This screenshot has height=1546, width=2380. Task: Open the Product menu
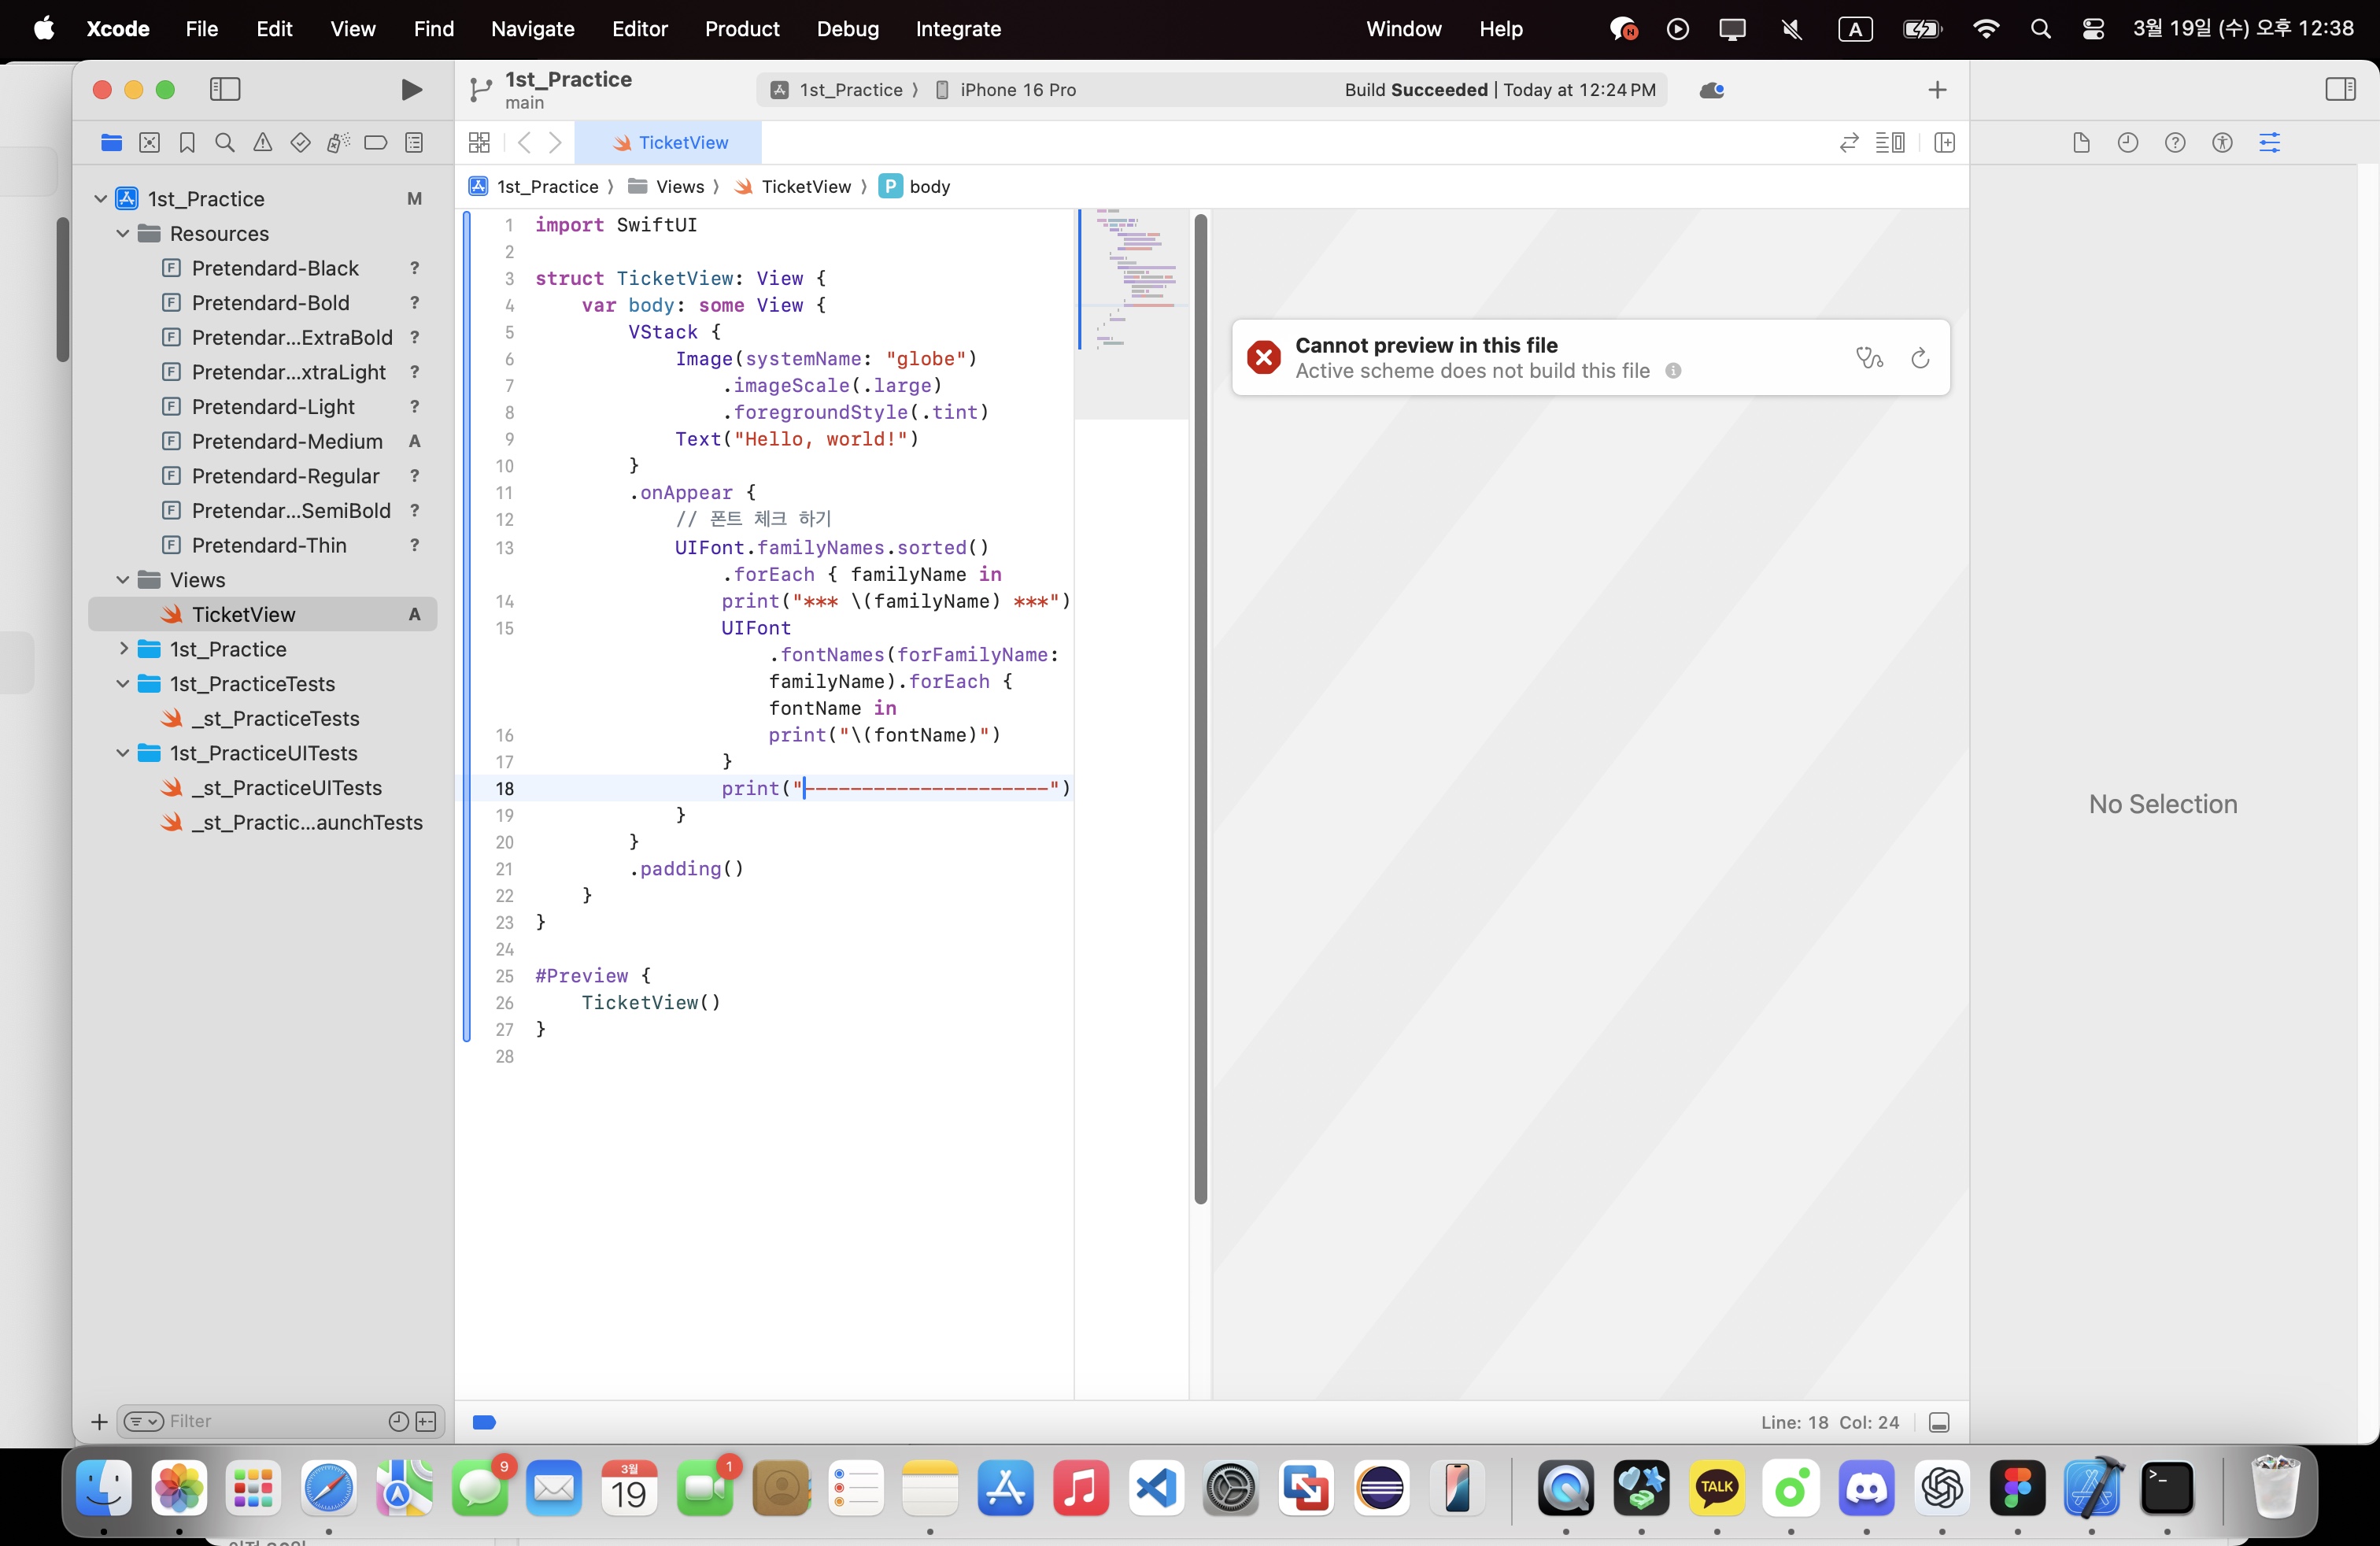click(x=741, y=29)
